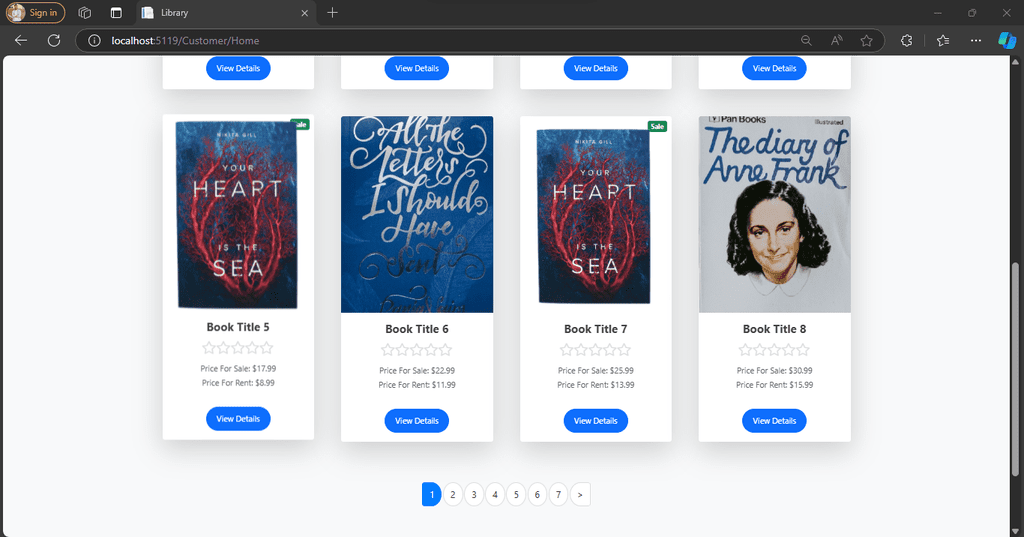Click the scrollbar down arrow
The height and width of the screenshot is (537, 1024).
[1015, 530]
